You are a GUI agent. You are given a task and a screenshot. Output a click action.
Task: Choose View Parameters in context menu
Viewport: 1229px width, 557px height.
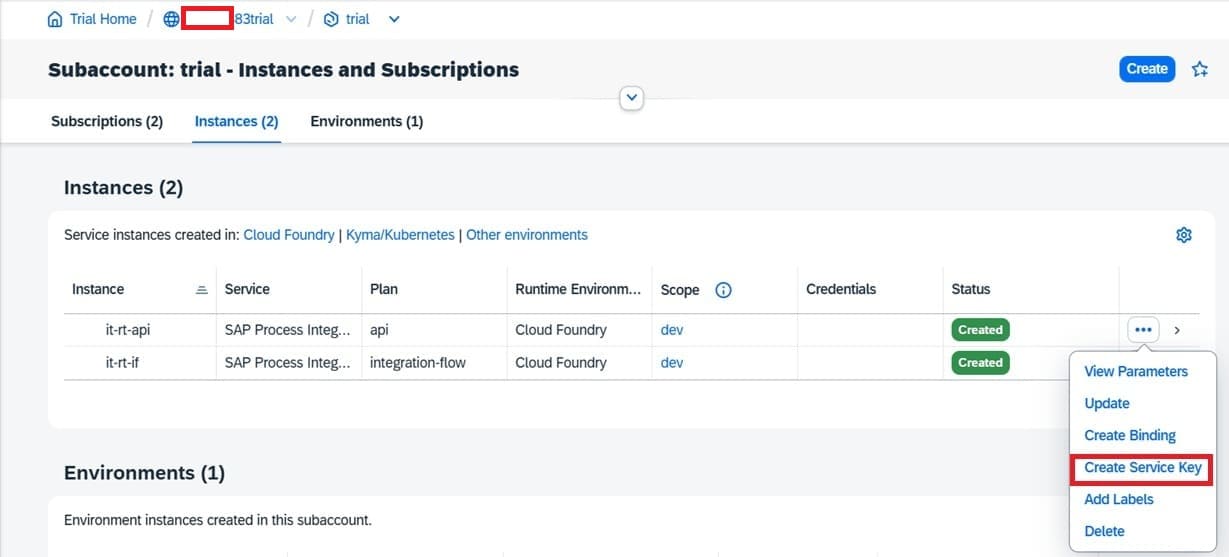[x=1136, y=371]
